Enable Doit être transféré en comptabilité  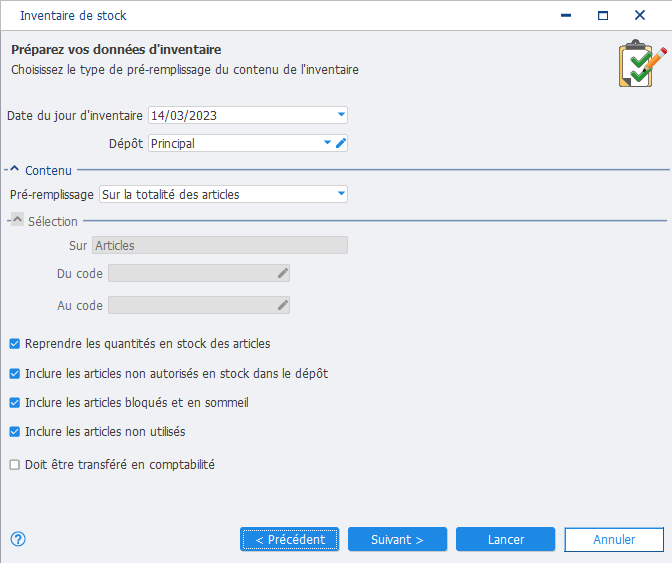click(x=15, y=464)
